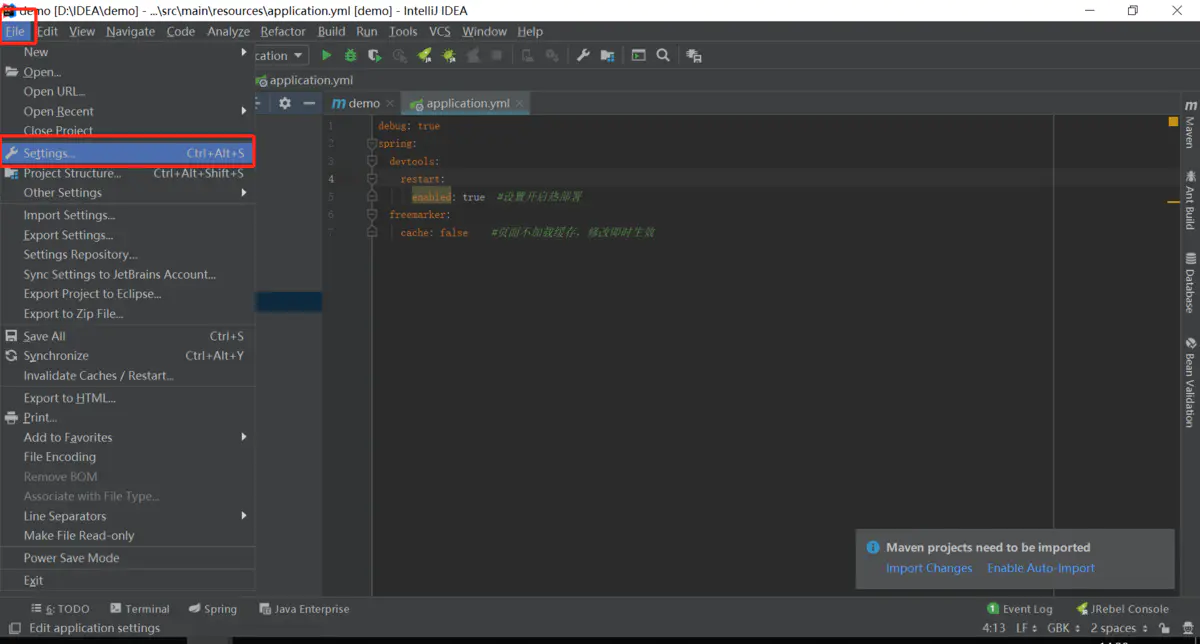This screenshot has height=644, width=1200.
Task: Click caret position 4:13 in status bar
Action: tap(994, 628)
